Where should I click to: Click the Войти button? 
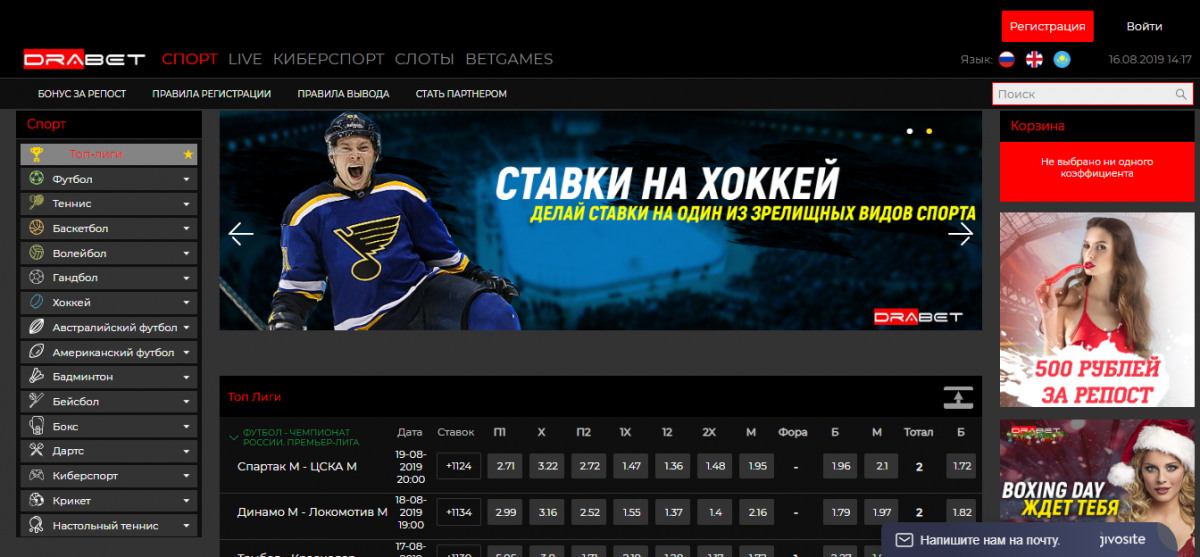click(1144, 26)
